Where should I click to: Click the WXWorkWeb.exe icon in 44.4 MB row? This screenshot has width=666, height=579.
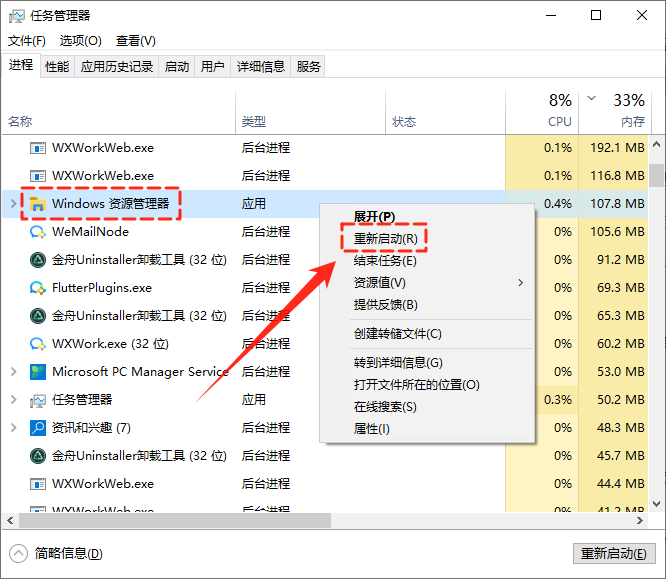(x=38, y=484)
